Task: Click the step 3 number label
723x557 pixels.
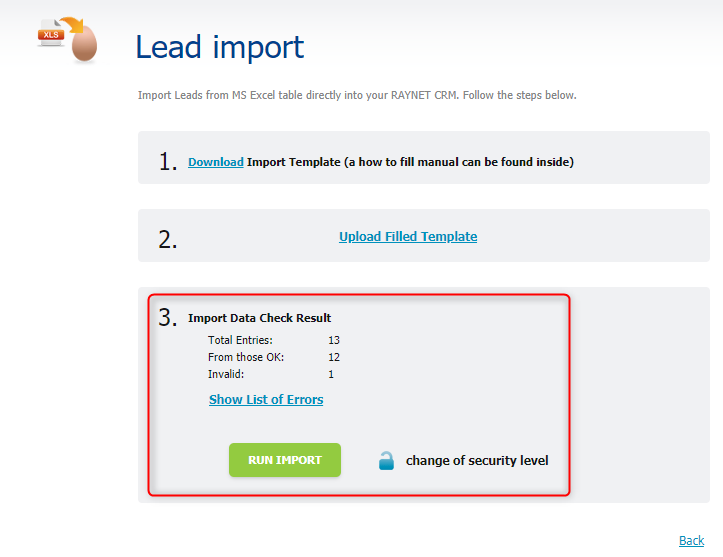Action: tap(168, 317)
